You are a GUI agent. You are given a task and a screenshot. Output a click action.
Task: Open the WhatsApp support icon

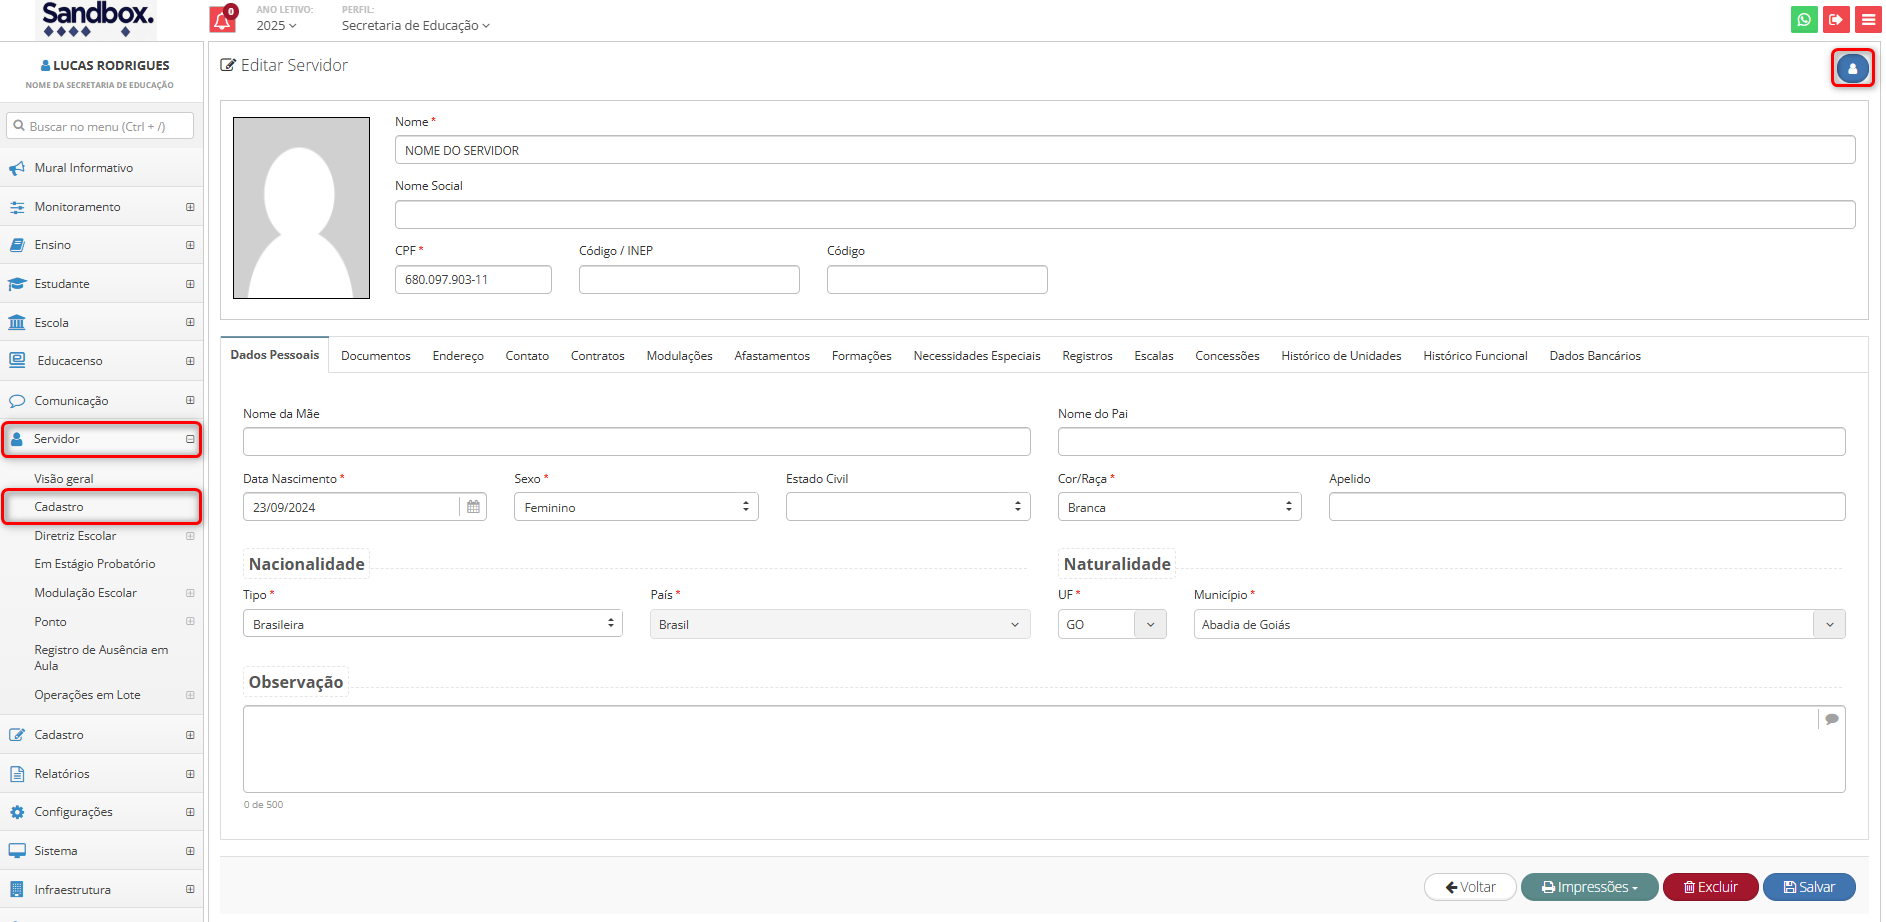click(1804, 19)
